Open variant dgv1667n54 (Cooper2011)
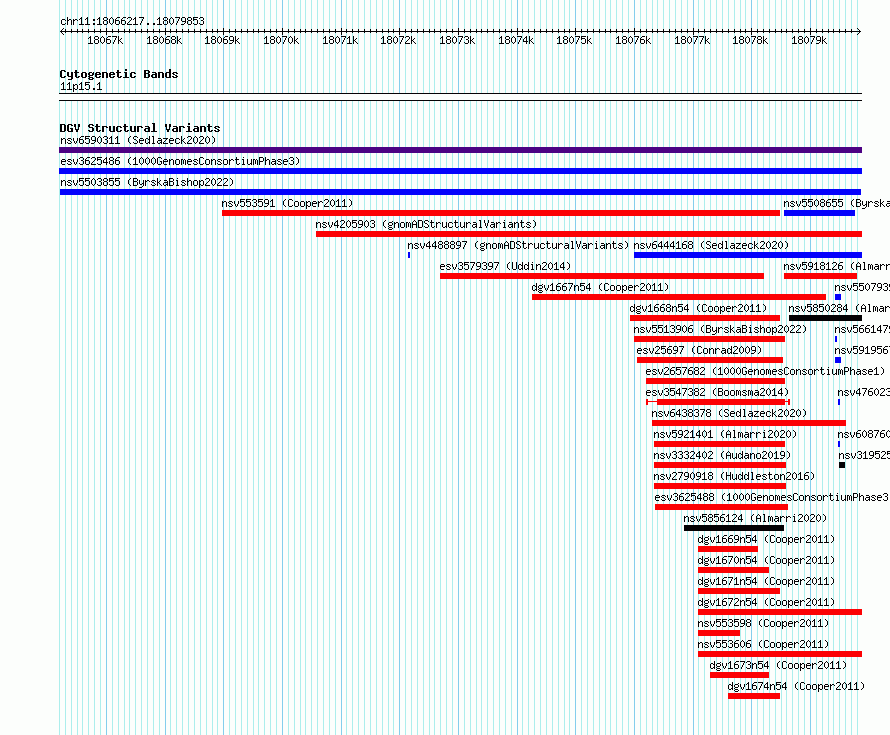 601,287
